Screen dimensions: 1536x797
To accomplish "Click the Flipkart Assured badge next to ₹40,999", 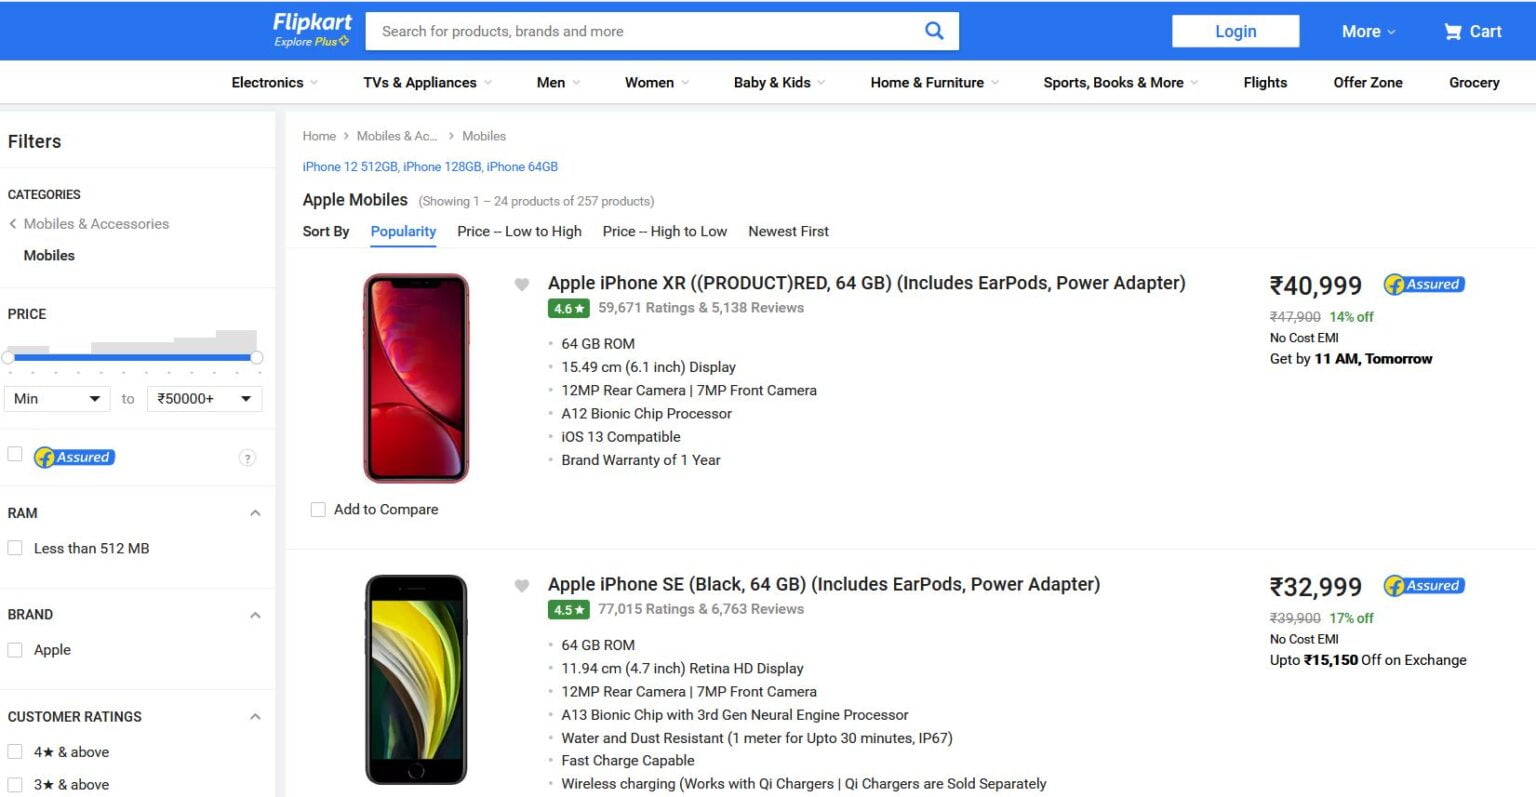I will 1423,284.
